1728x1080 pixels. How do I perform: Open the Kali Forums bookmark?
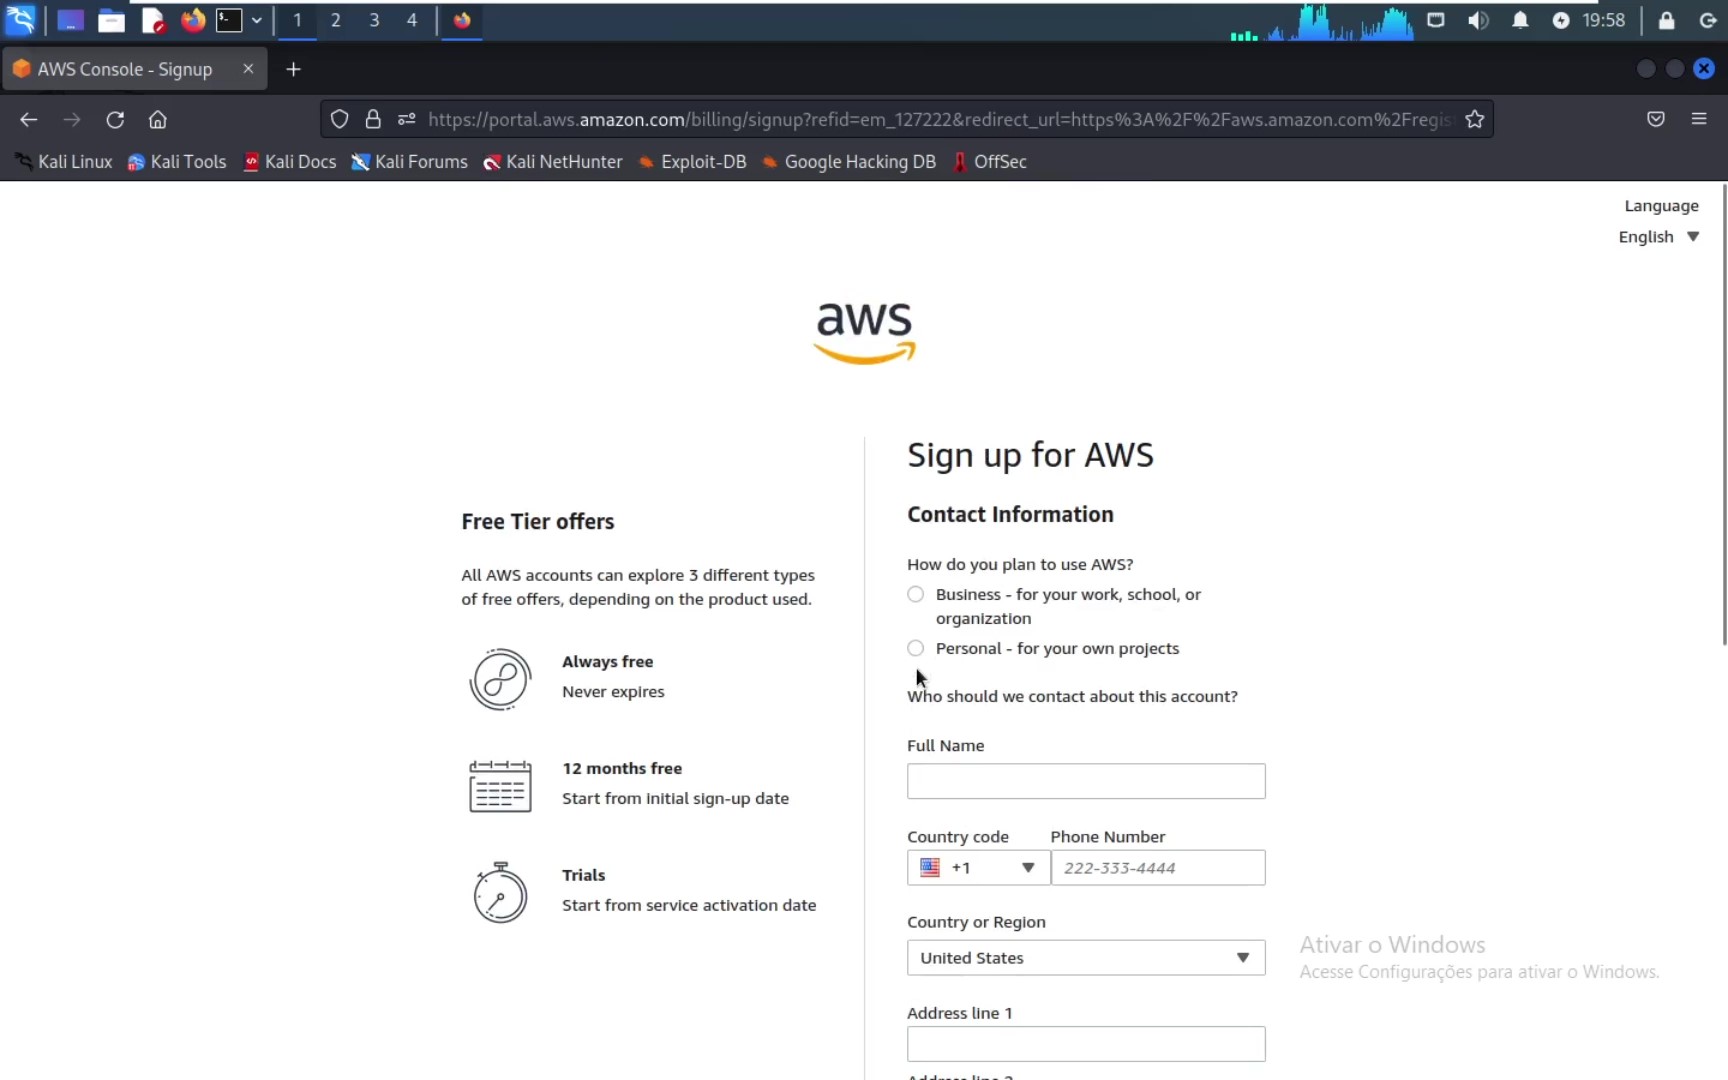410,162
